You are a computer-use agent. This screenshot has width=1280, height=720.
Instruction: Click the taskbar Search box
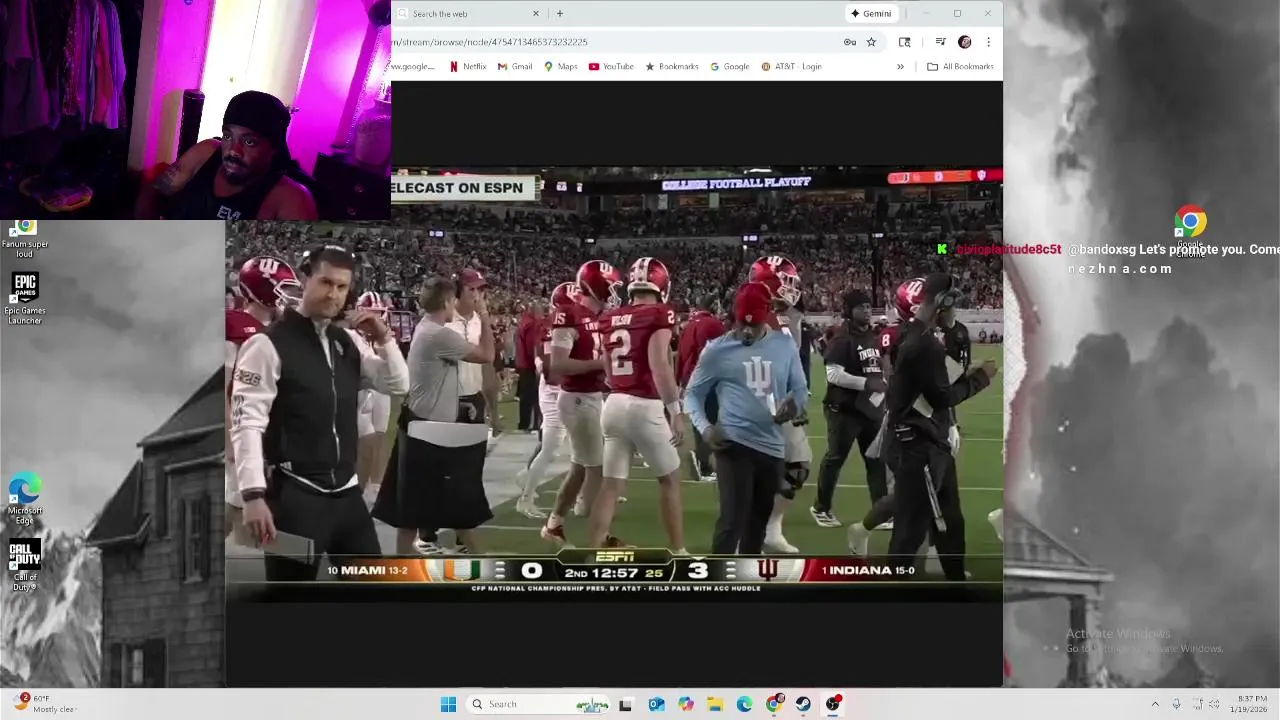click(538, 704)
